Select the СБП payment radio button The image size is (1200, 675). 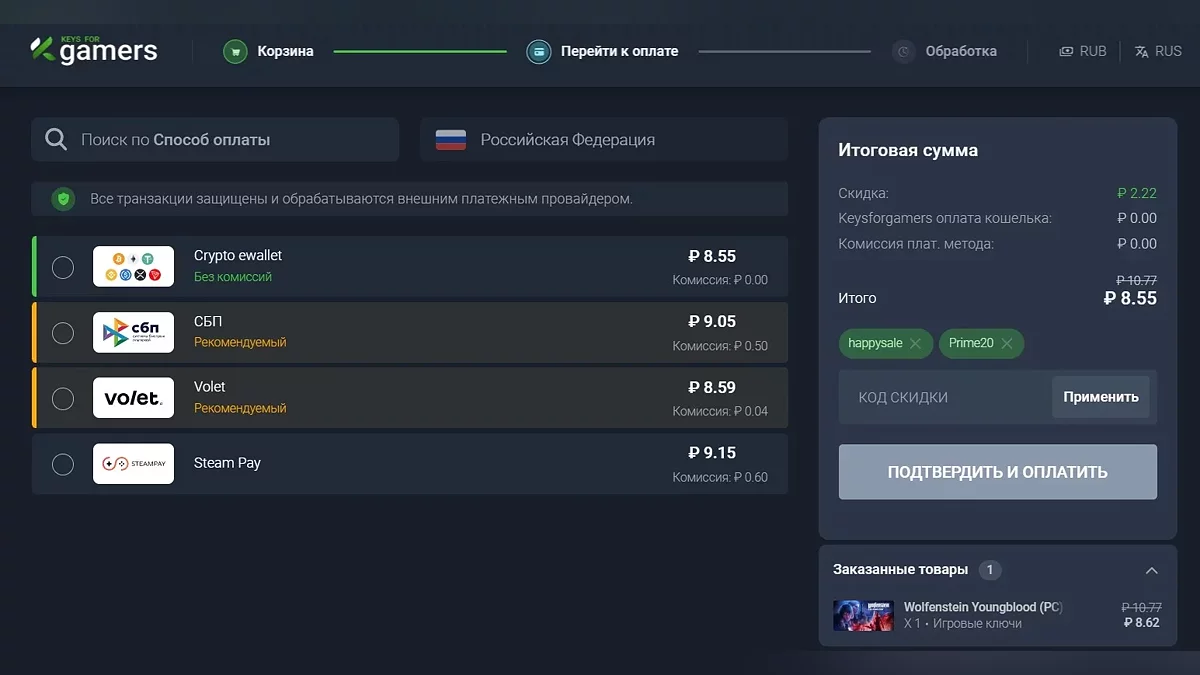63,333
